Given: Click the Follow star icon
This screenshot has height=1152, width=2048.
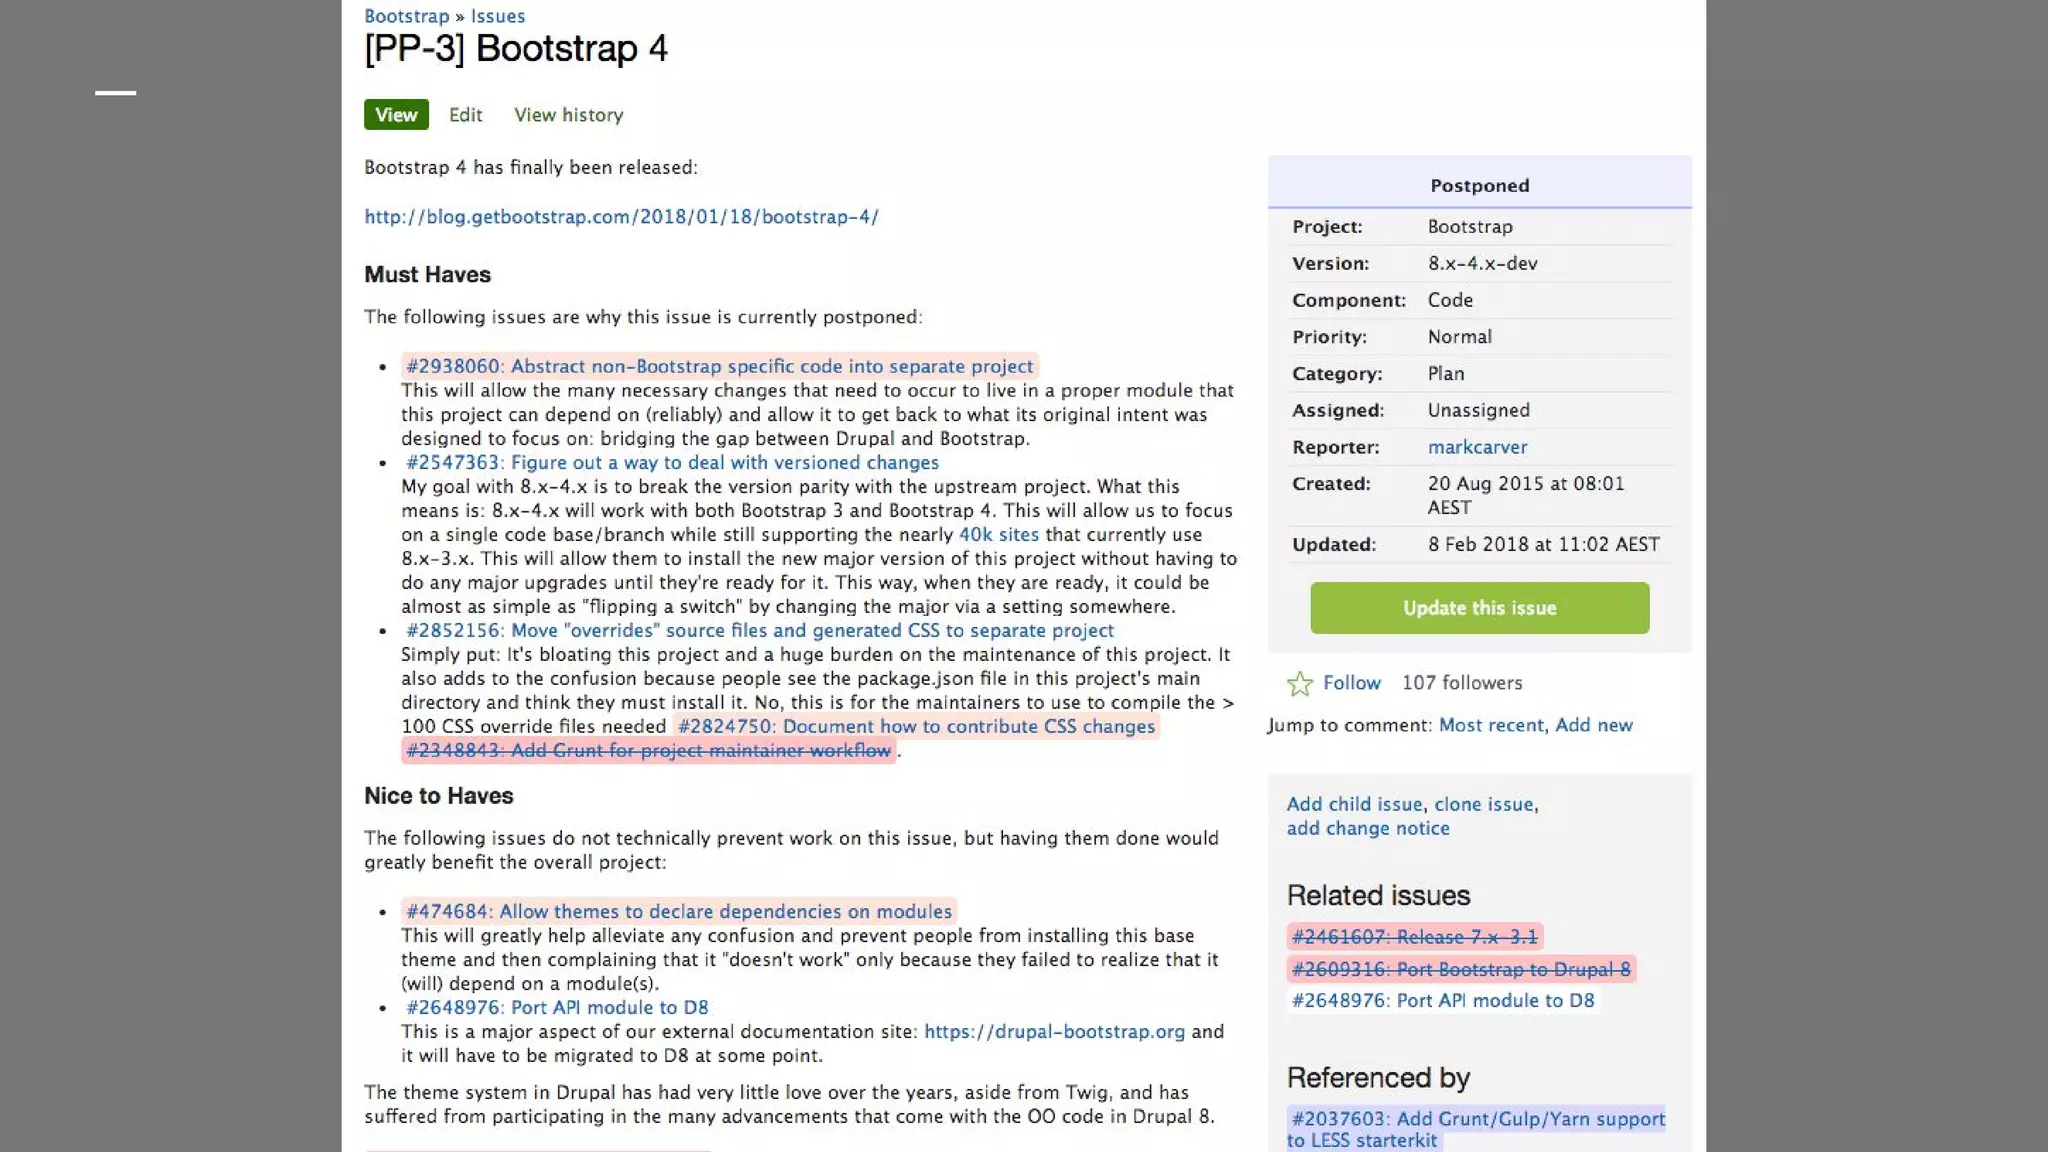Looking at the screenshot, I should [x=1299, y=683].
